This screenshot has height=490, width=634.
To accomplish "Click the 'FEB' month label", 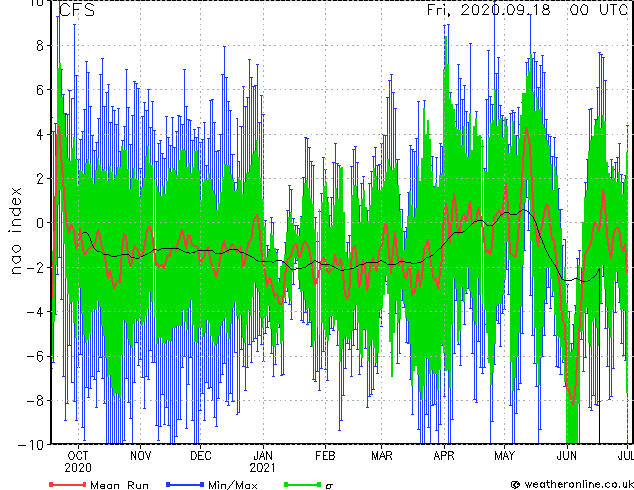I will tap(325, 456).
